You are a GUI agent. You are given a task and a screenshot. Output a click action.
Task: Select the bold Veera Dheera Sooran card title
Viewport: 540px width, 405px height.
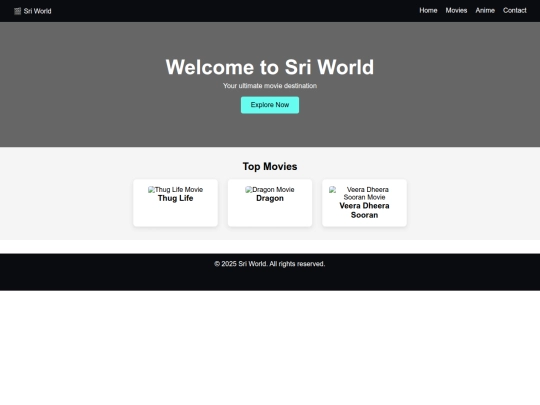[364, 210]
